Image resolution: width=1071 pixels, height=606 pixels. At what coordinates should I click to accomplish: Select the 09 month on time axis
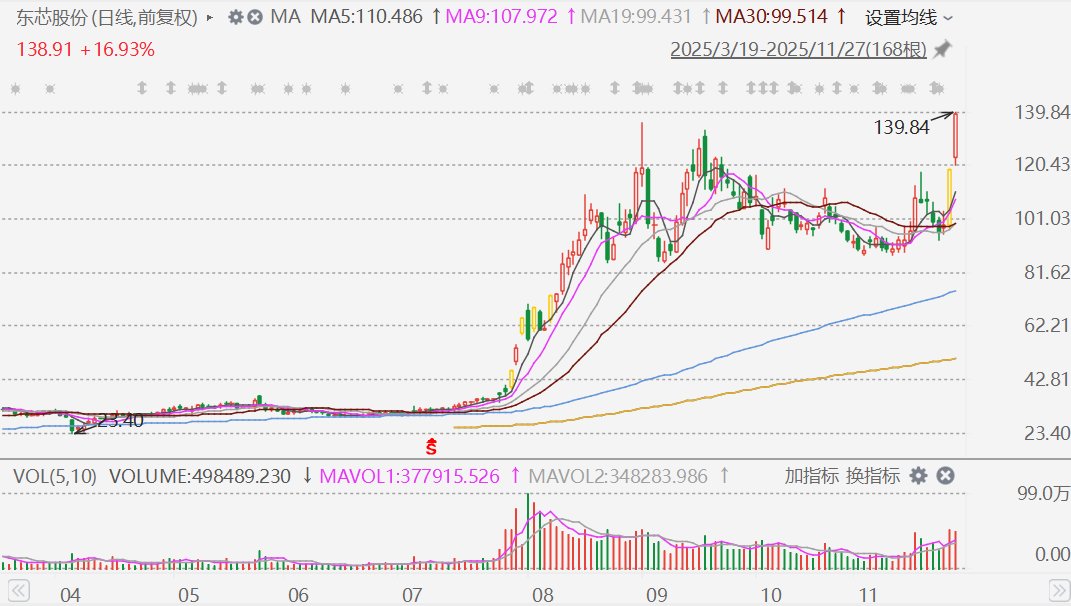(x=656, y=595)
